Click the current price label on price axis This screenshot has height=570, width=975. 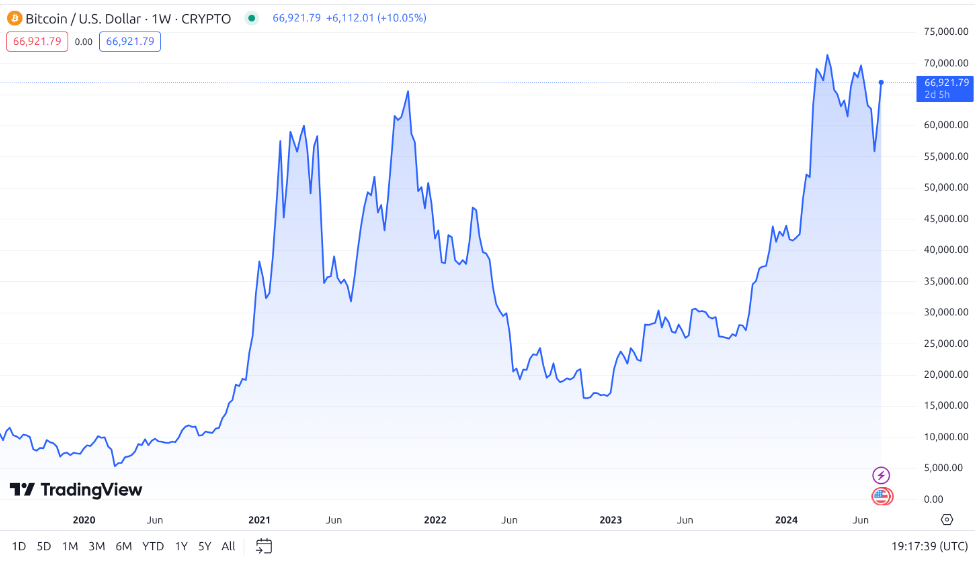pos(944,87)
